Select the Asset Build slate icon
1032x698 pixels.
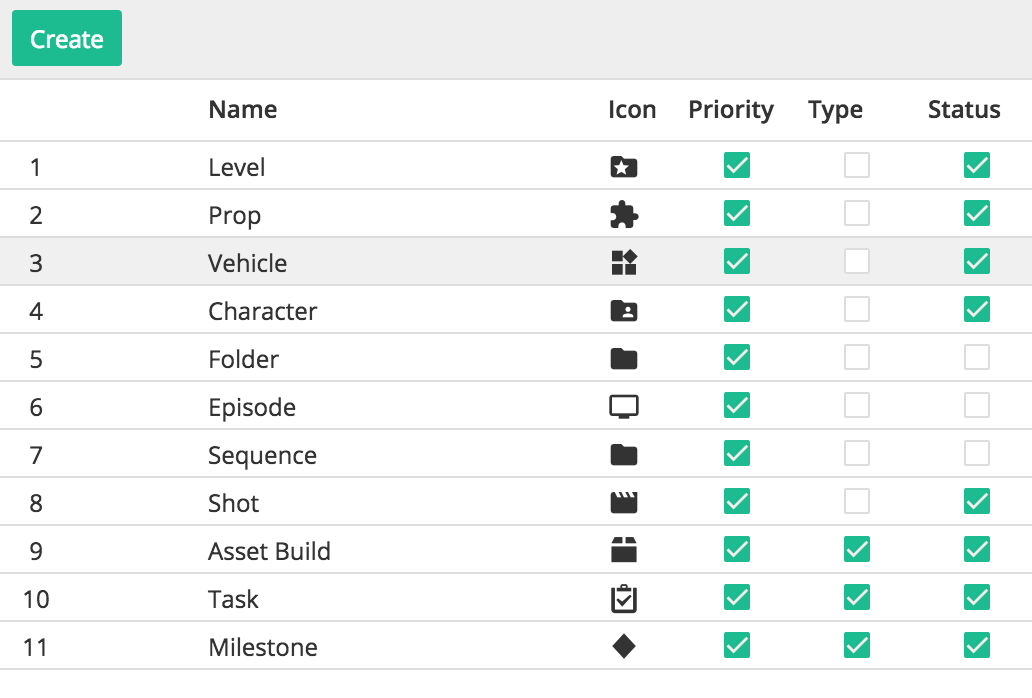click(623, 549)
